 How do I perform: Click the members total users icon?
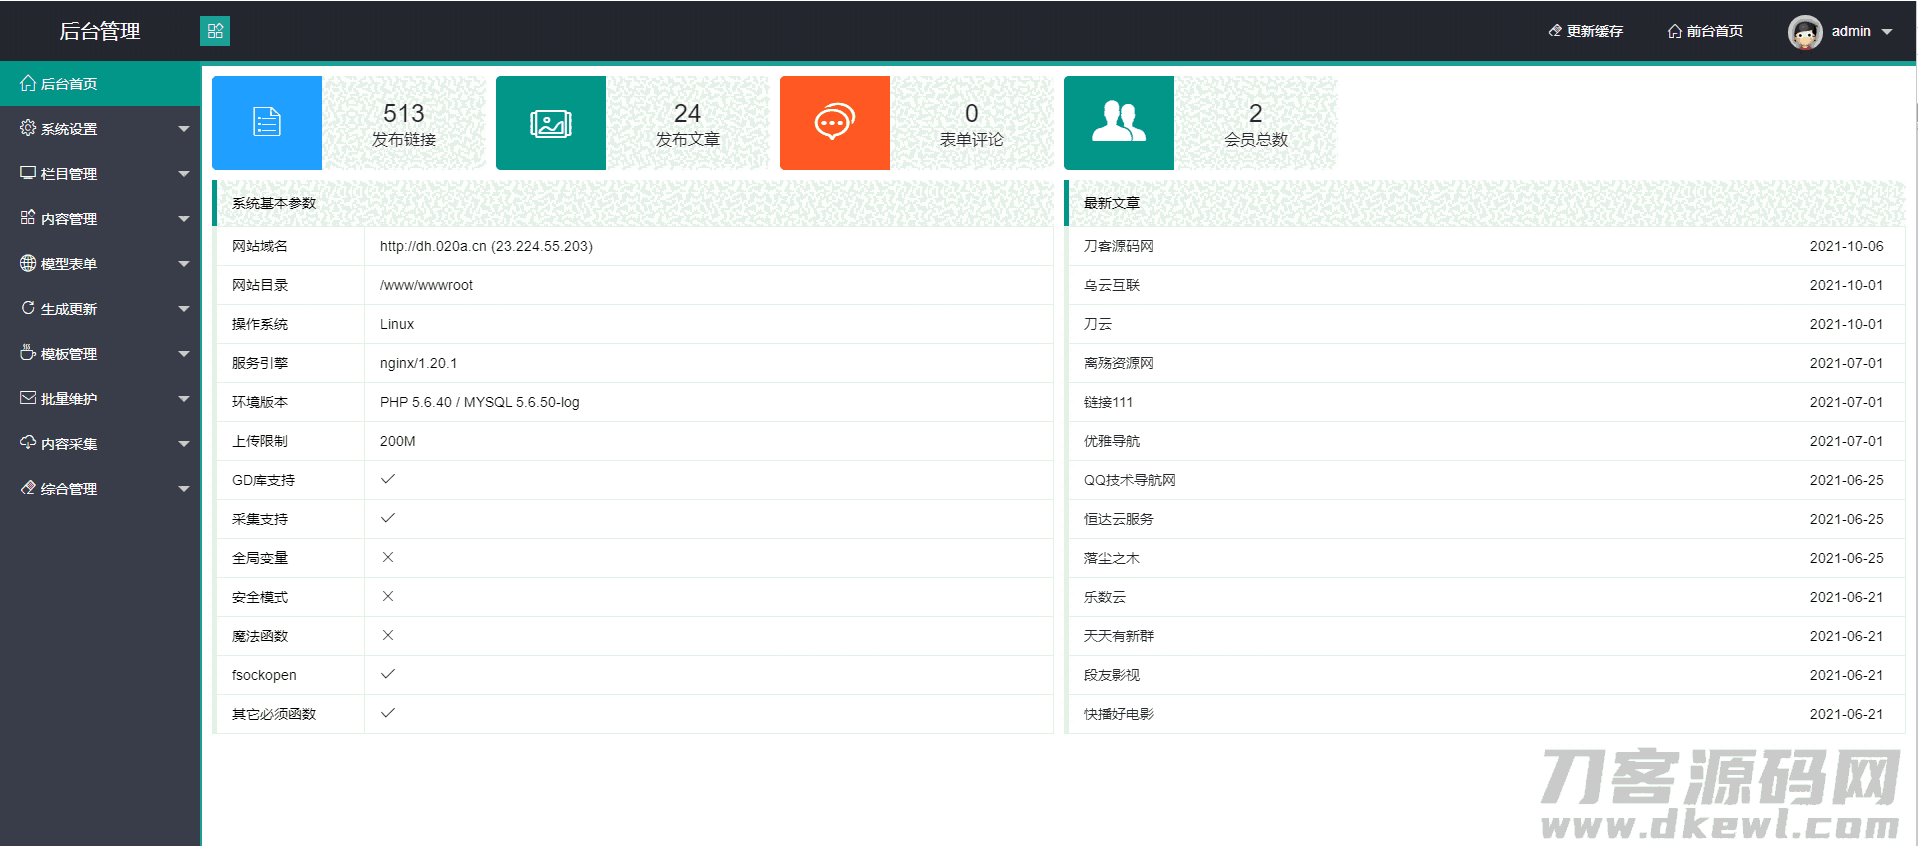click(x=1118, y=123)
